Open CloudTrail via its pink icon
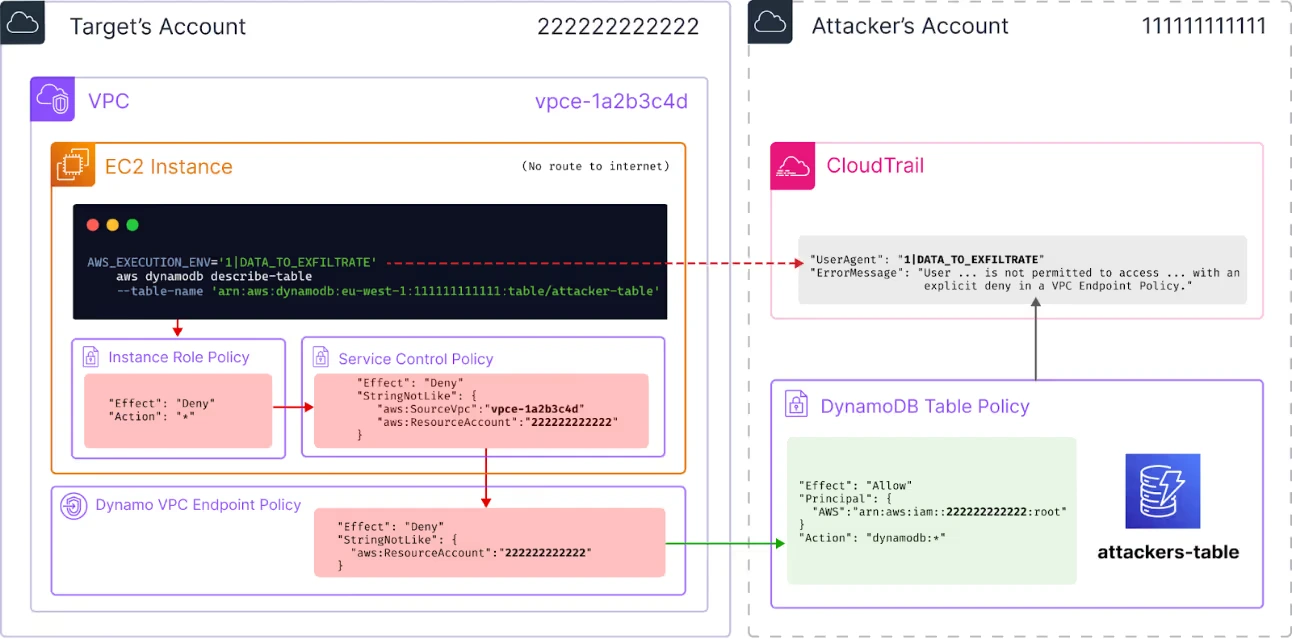Viewport: 1292px width, 639px height. click(791, 165)
